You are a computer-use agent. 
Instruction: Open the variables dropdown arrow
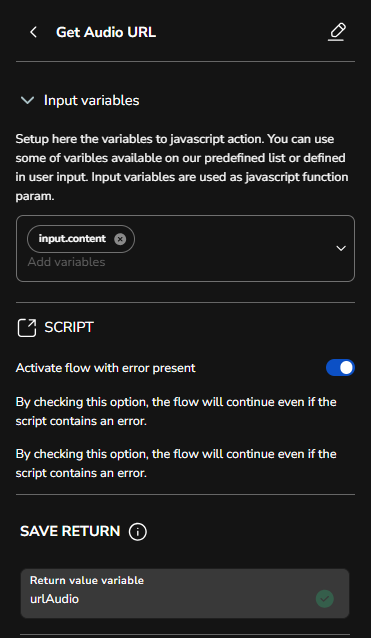tap(341, 248)
